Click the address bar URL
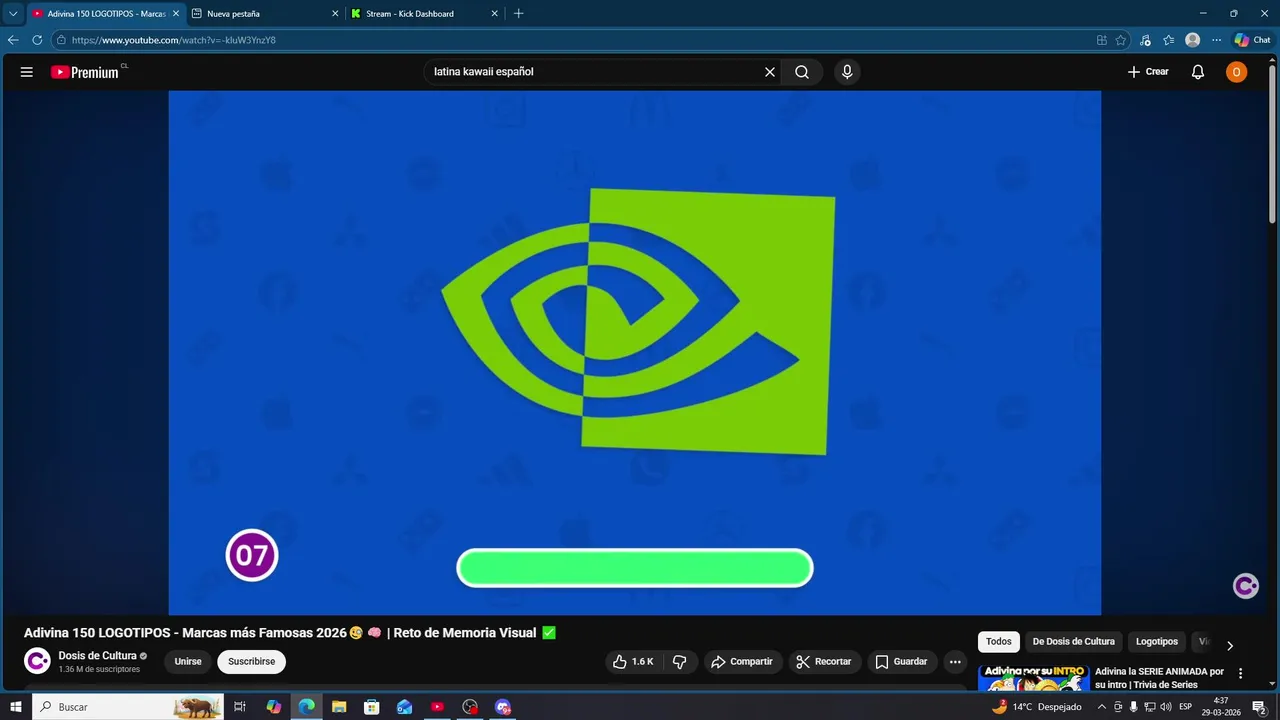 (x=174, y=40)
